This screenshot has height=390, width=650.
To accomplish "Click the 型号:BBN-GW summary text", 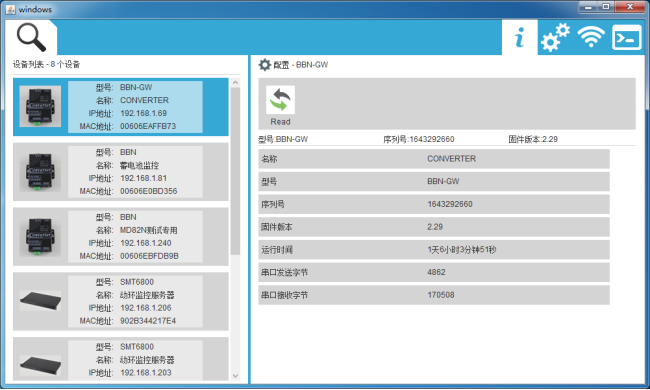I will pyautogui.click(x=283, y=139).
